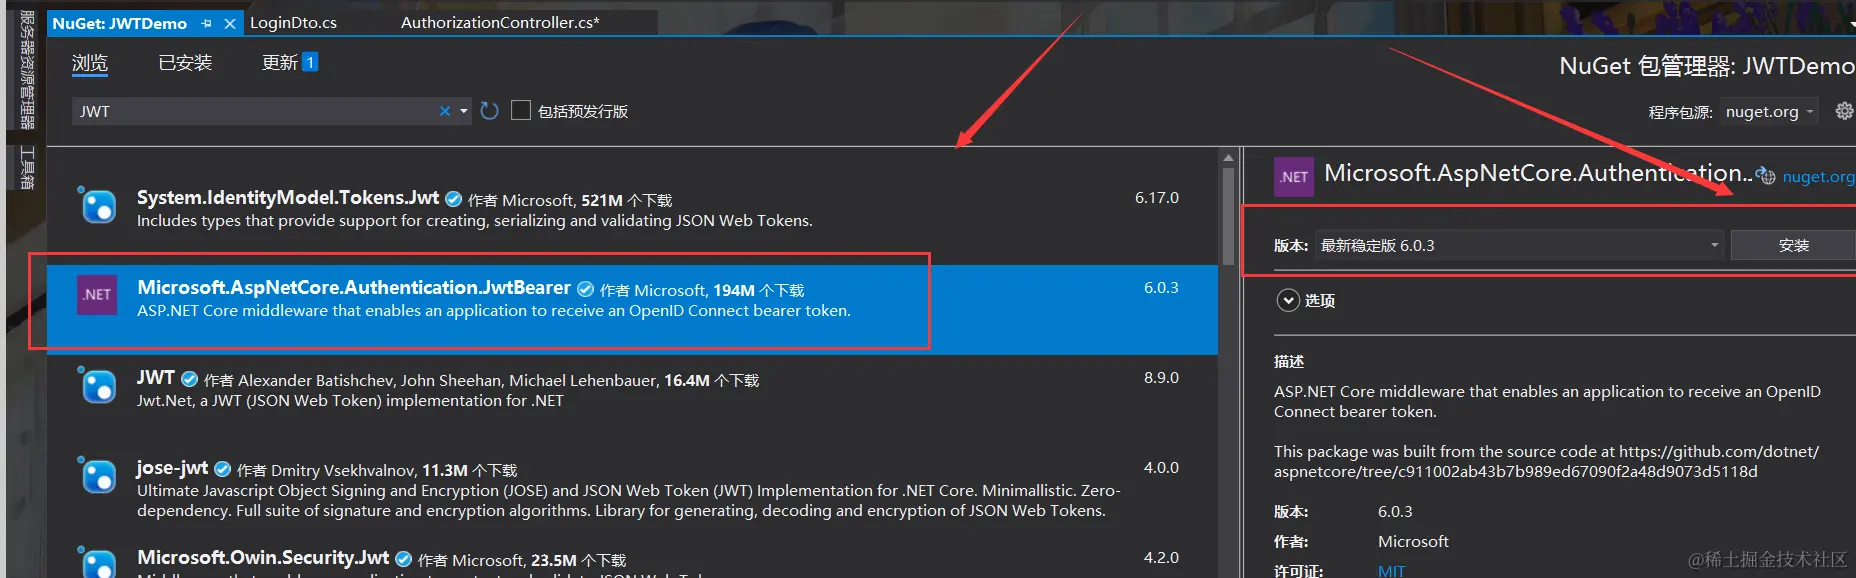
Task: Click the scroll-up arrow of package list
Action: 1228,158
